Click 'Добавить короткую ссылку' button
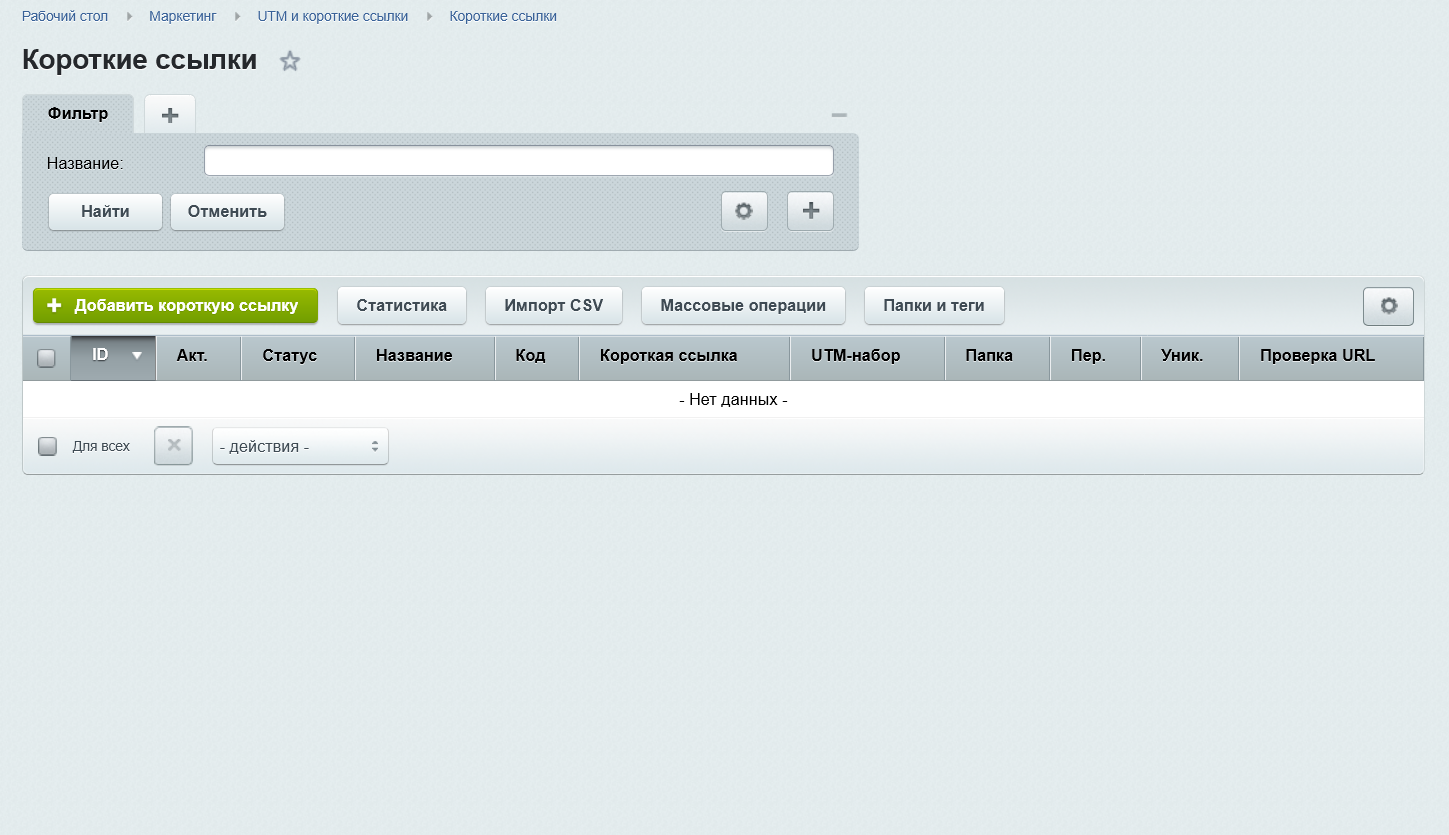 (x=175, y=306)
